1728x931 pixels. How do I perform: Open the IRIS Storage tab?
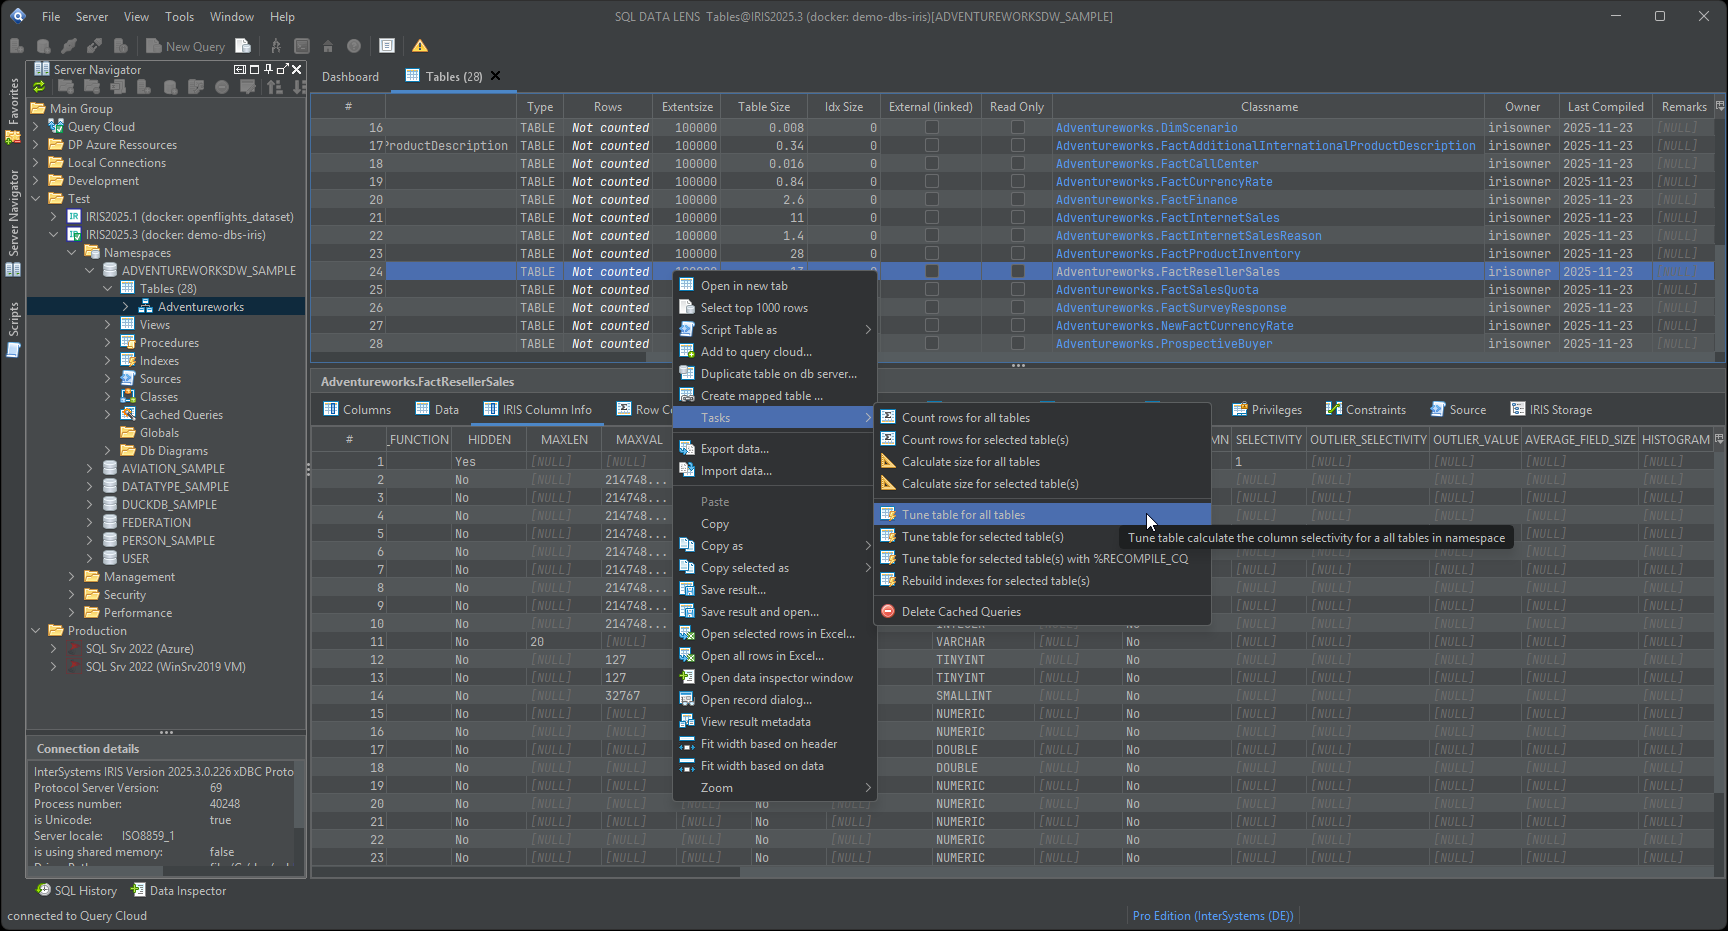tap(1551, 410)
